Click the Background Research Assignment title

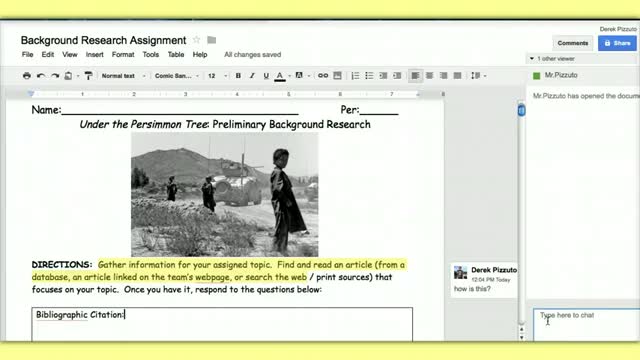103,40
